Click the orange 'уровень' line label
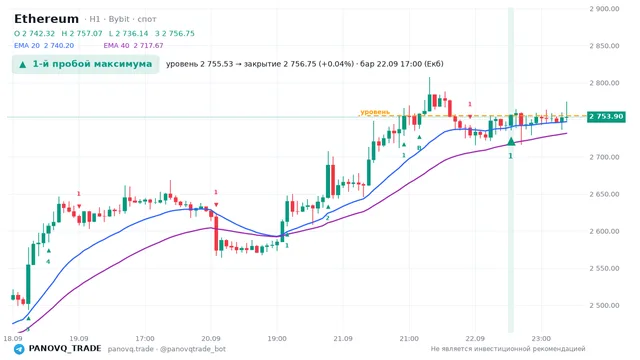 (375, 112)
